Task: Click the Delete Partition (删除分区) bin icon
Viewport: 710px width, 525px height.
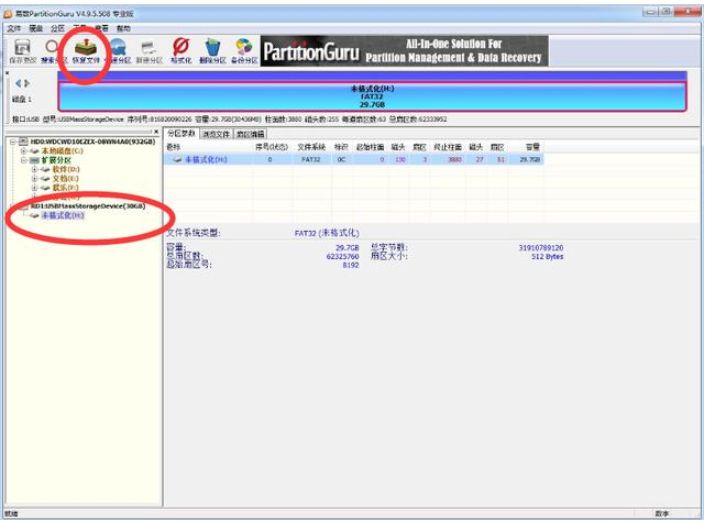Action: (x=212, y=47)
